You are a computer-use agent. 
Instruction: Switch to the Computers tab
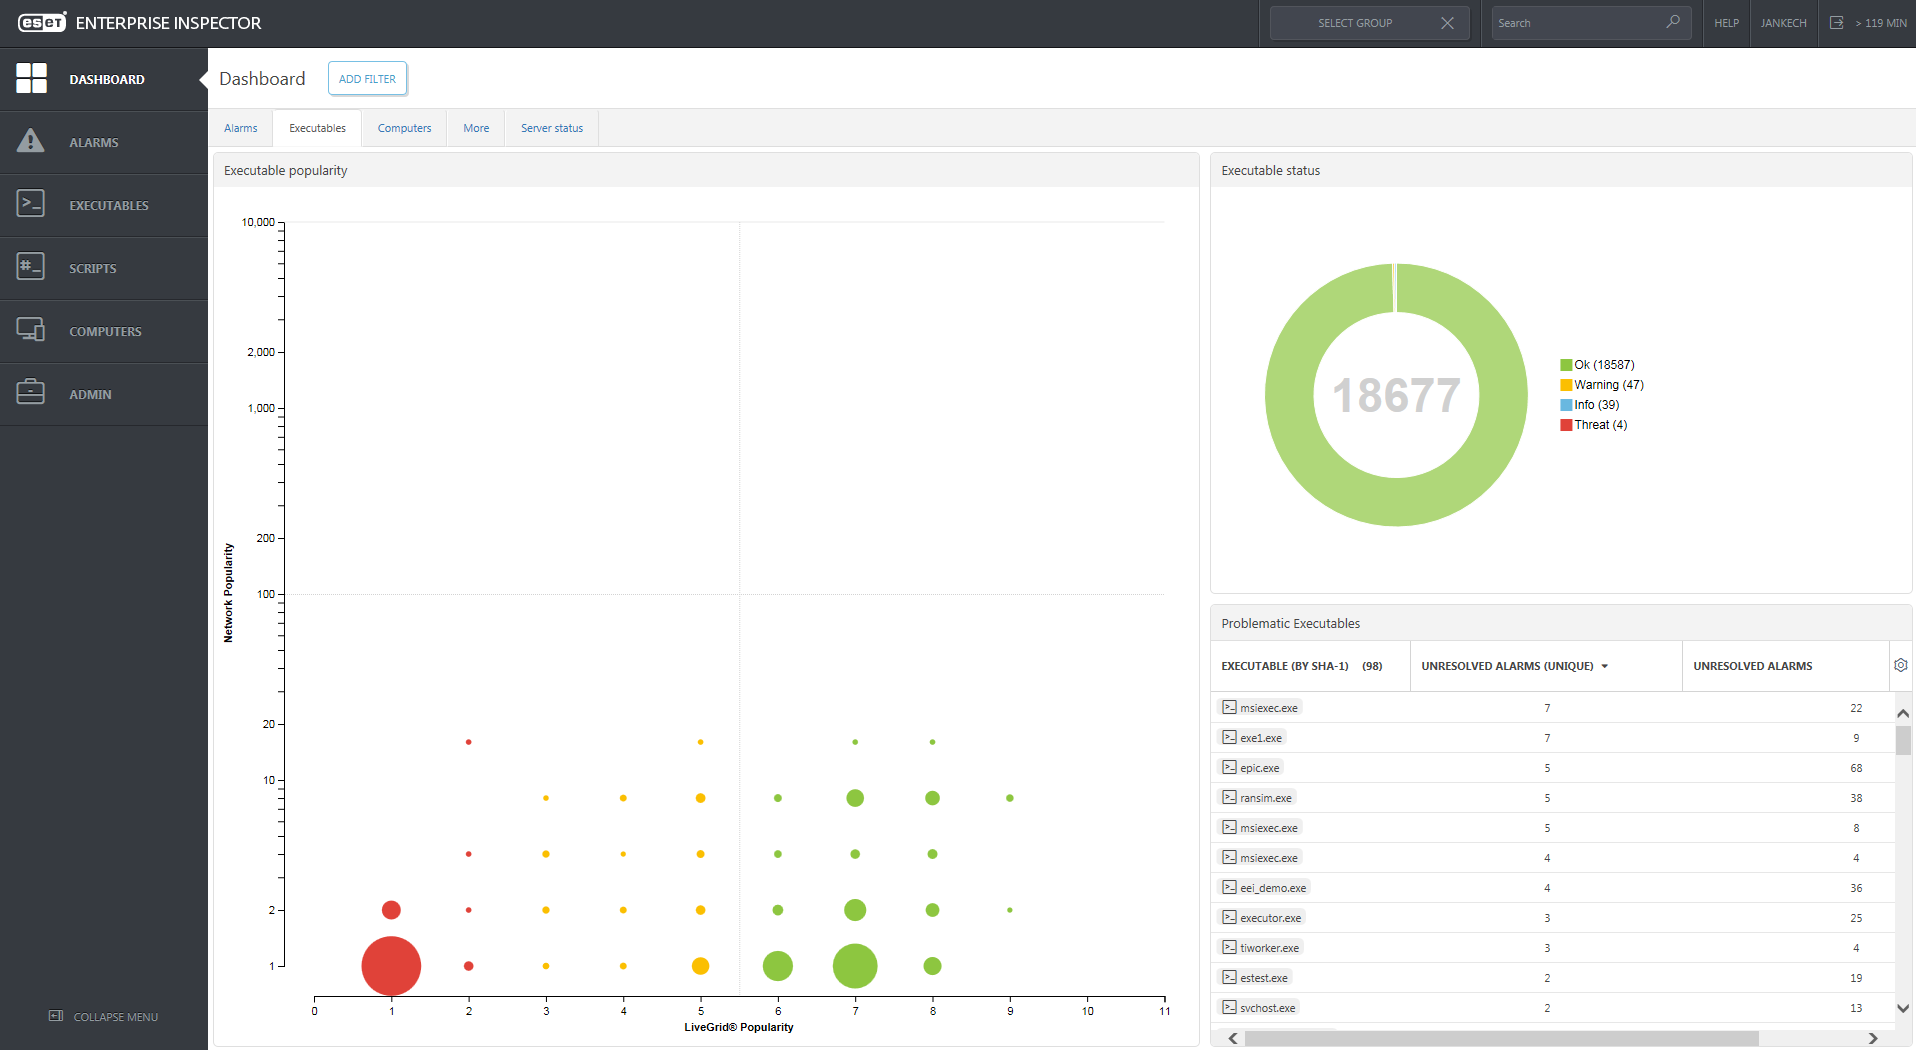coord(404,128)
